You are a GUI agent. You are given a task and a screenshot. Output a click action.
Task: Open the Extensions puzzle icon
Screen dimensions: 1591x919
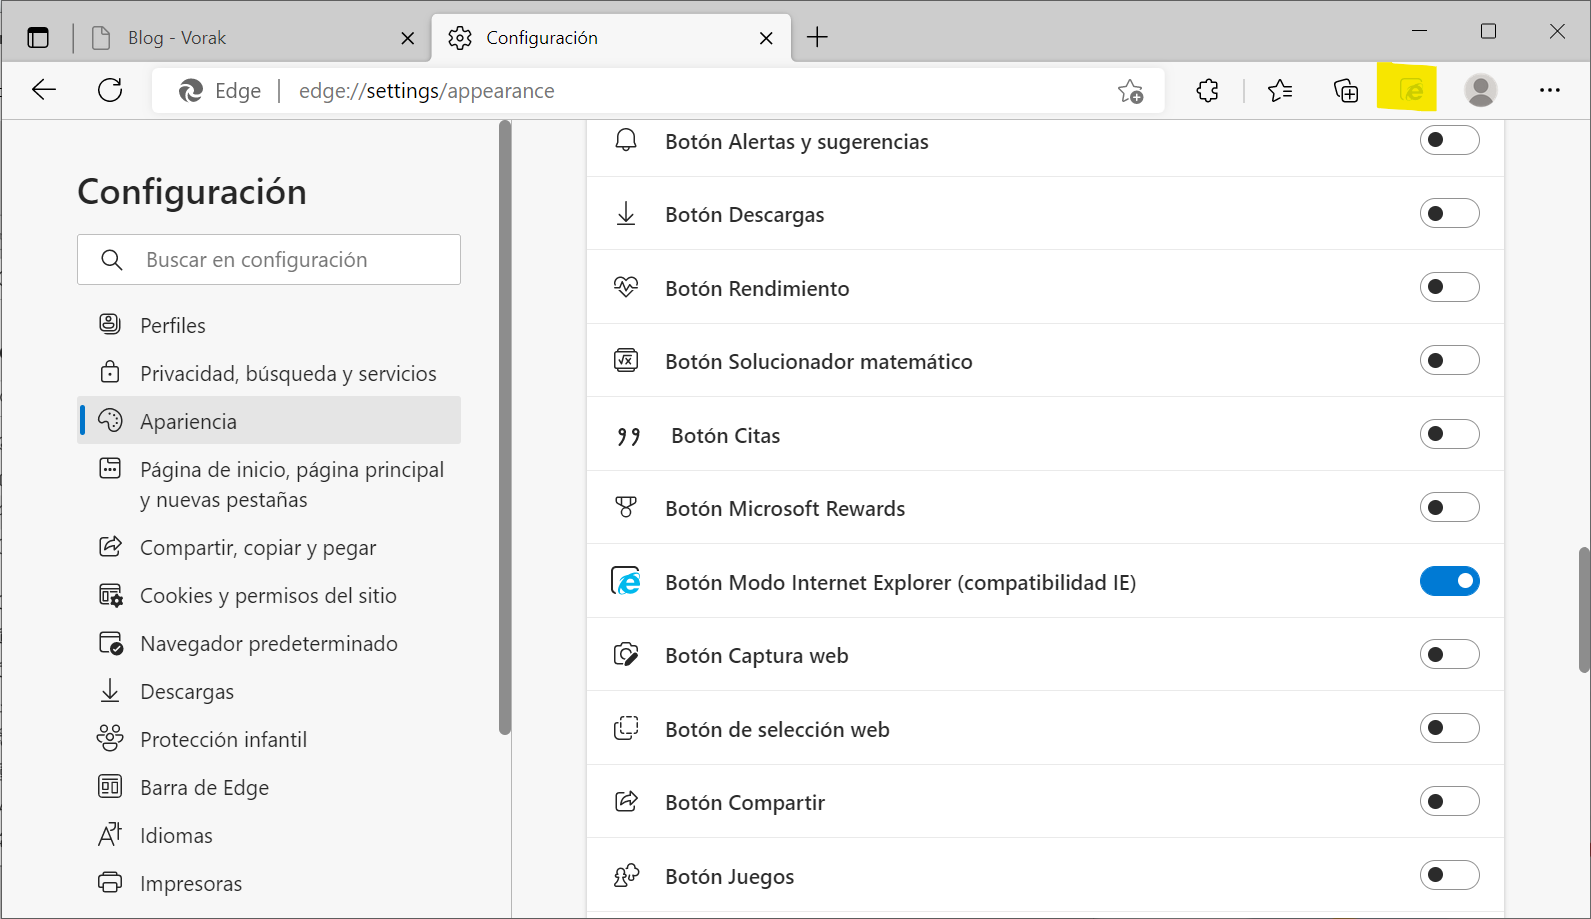pyautogui.click(x=1208, y=91)
